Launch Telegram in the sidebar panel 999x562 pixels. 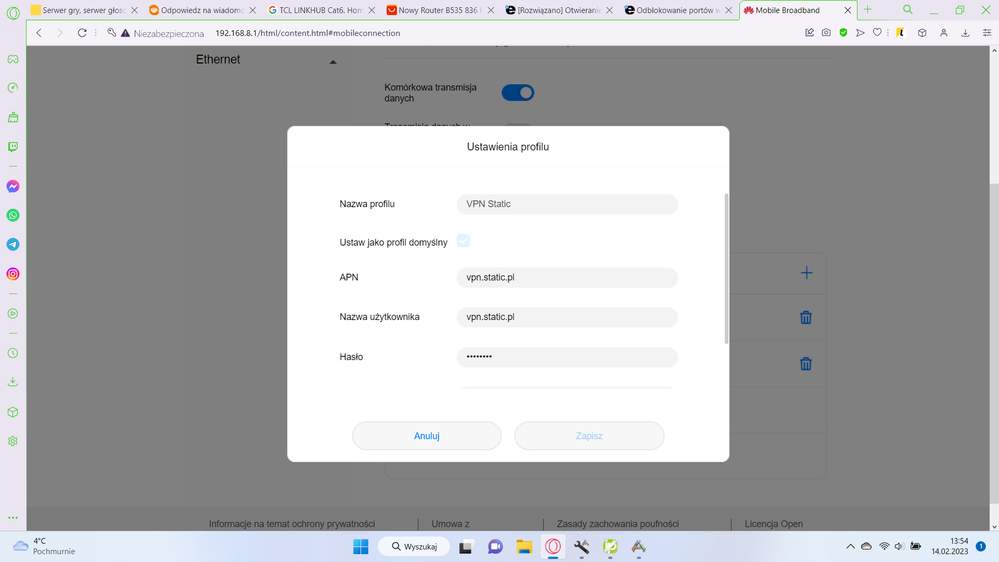click(13, 244)
